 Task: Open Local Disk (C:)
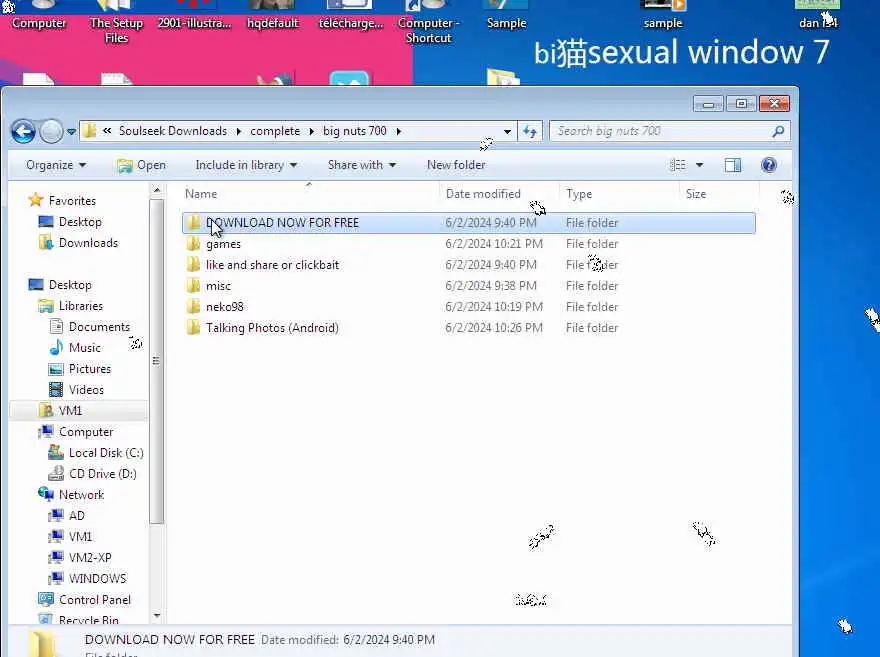click(106, 453)
